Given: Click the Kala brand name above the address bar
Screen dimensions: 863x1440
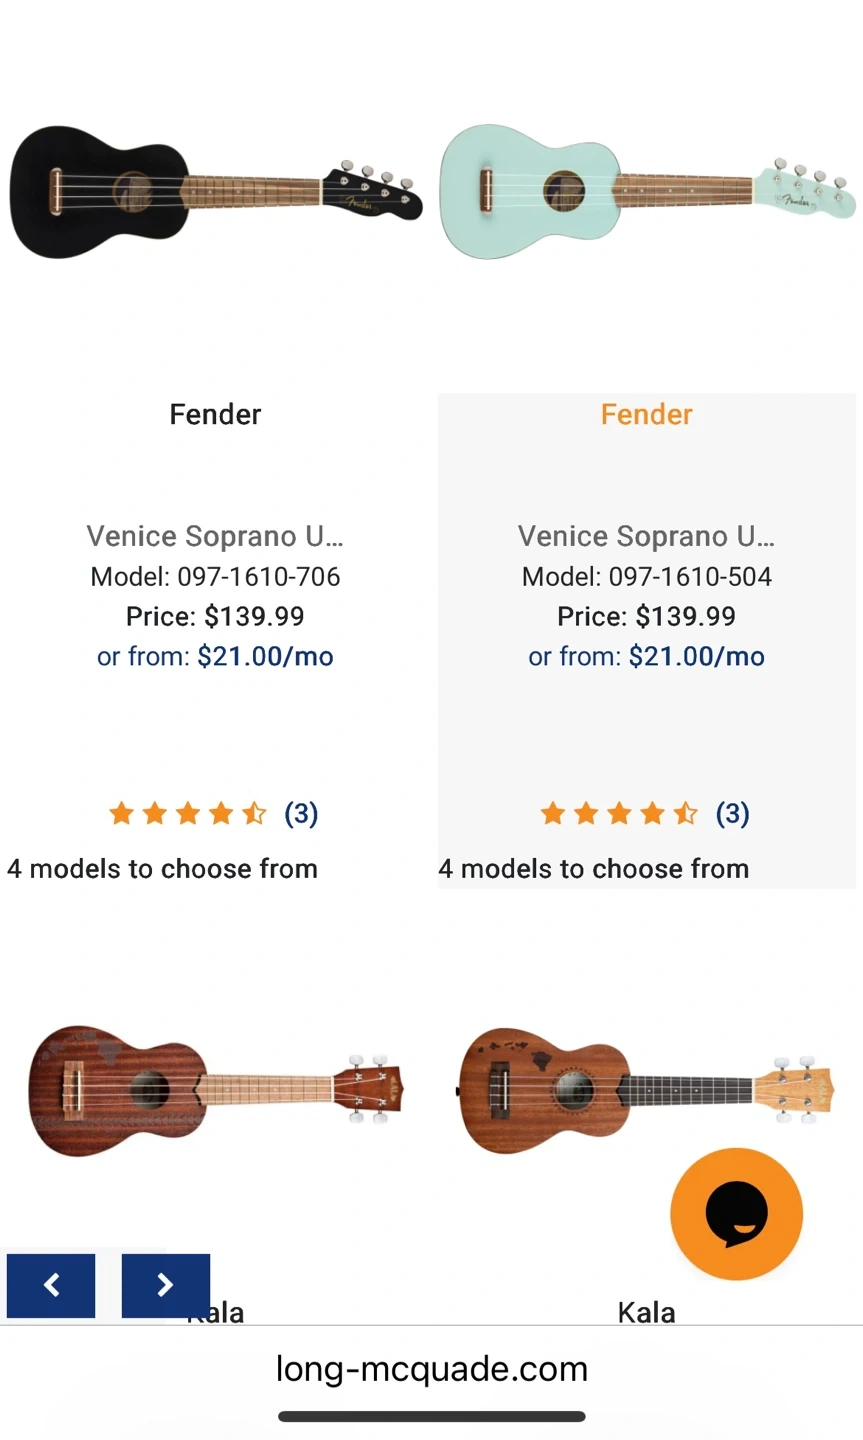Looking at the screenshot, I should (x=646, y=1311).
